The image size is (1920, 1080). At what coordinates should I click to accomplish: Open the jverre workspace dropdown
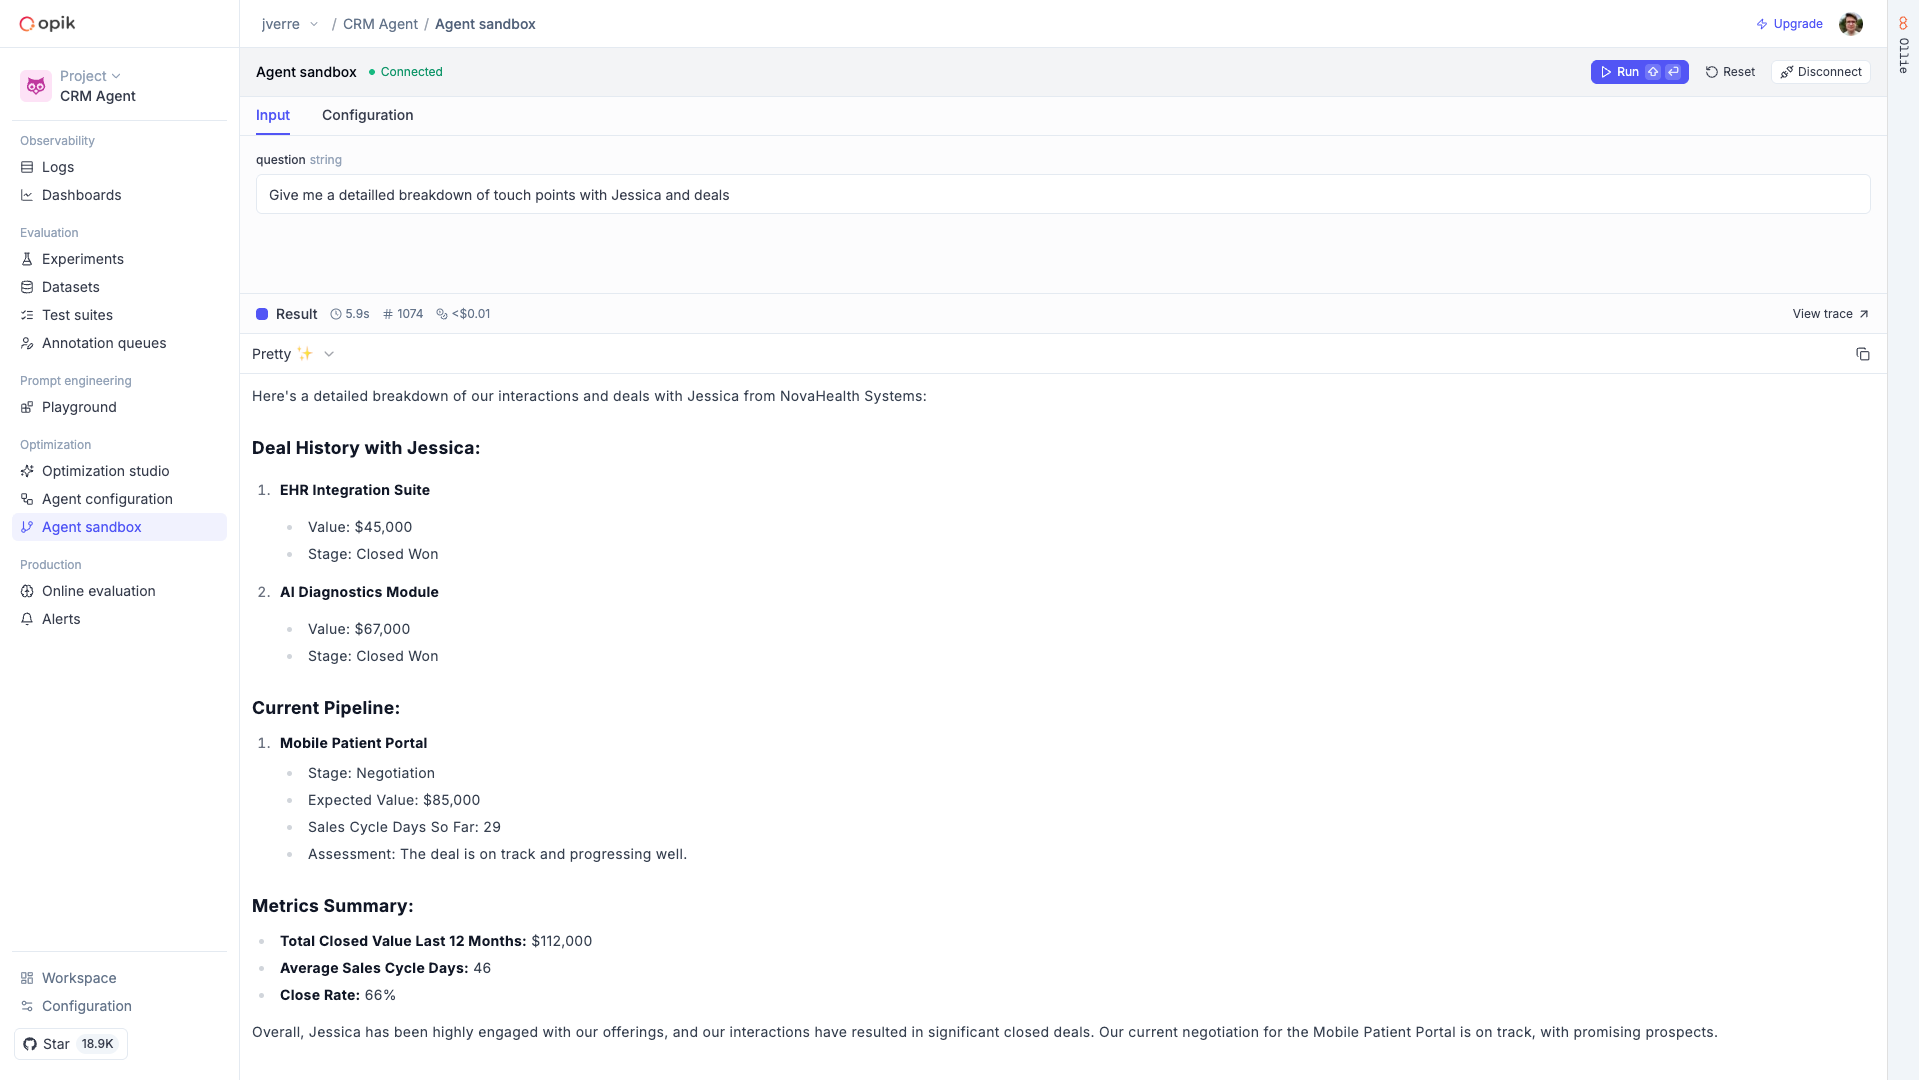point(290,24)
